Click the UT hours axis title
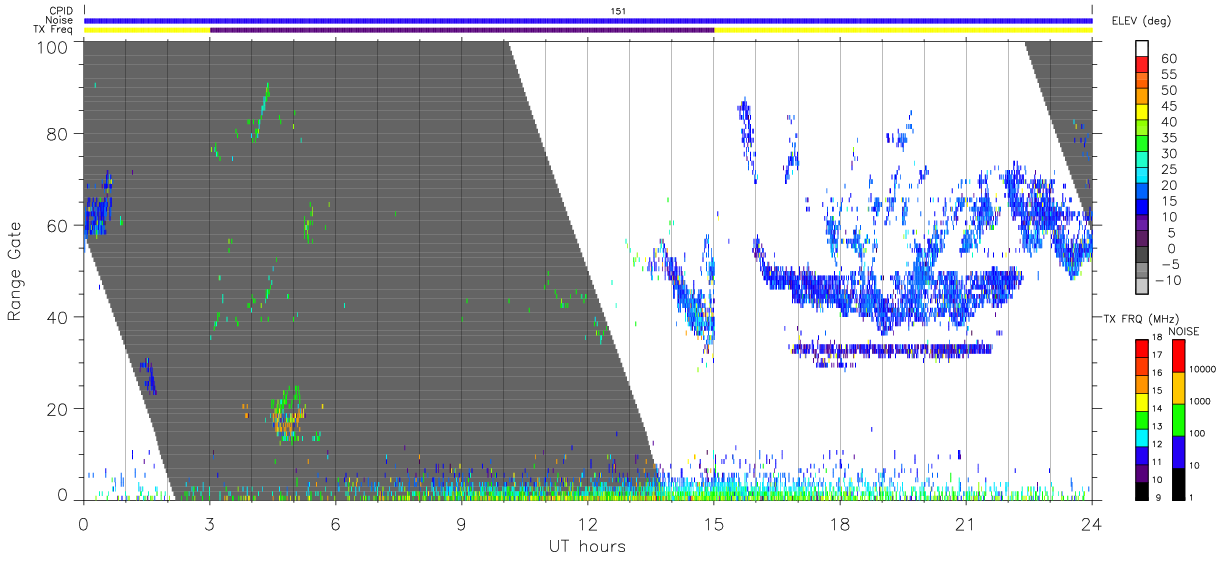Screen dimensions: 1228x567 [x=587, y=546]
